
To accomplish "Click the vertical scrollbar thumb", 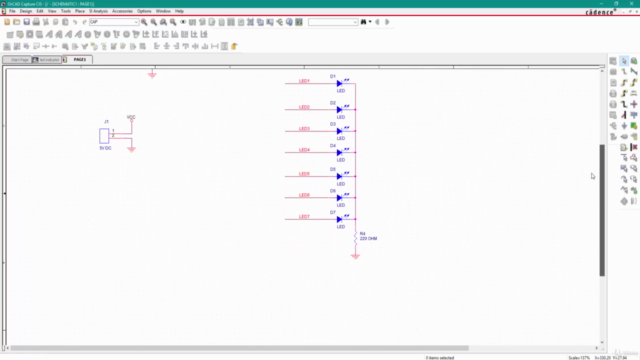I will click(602, 210).
